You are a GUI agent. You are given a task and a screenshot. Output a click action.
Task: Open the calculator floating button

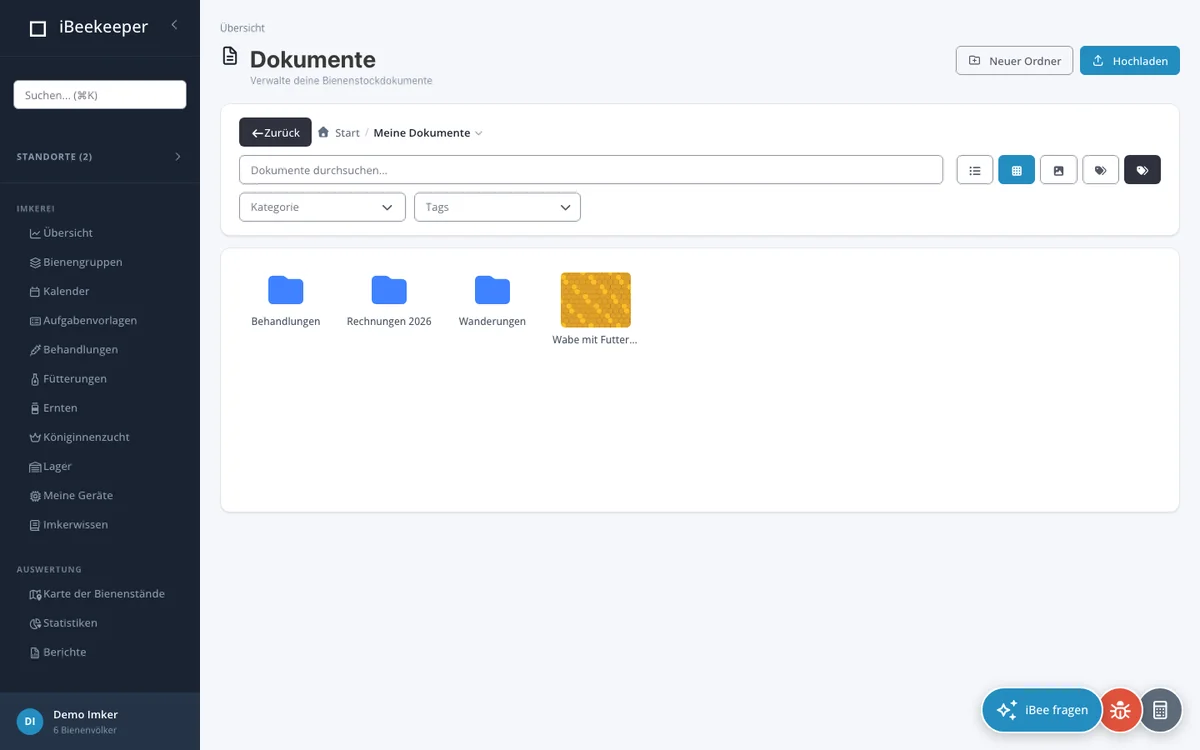pos(1160,710)
